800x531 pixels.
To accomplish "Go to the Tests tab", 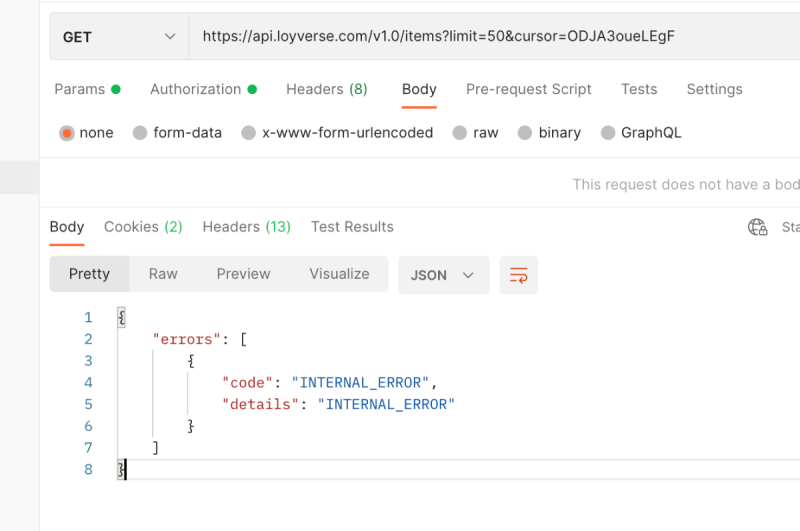I will click(639, 89).
